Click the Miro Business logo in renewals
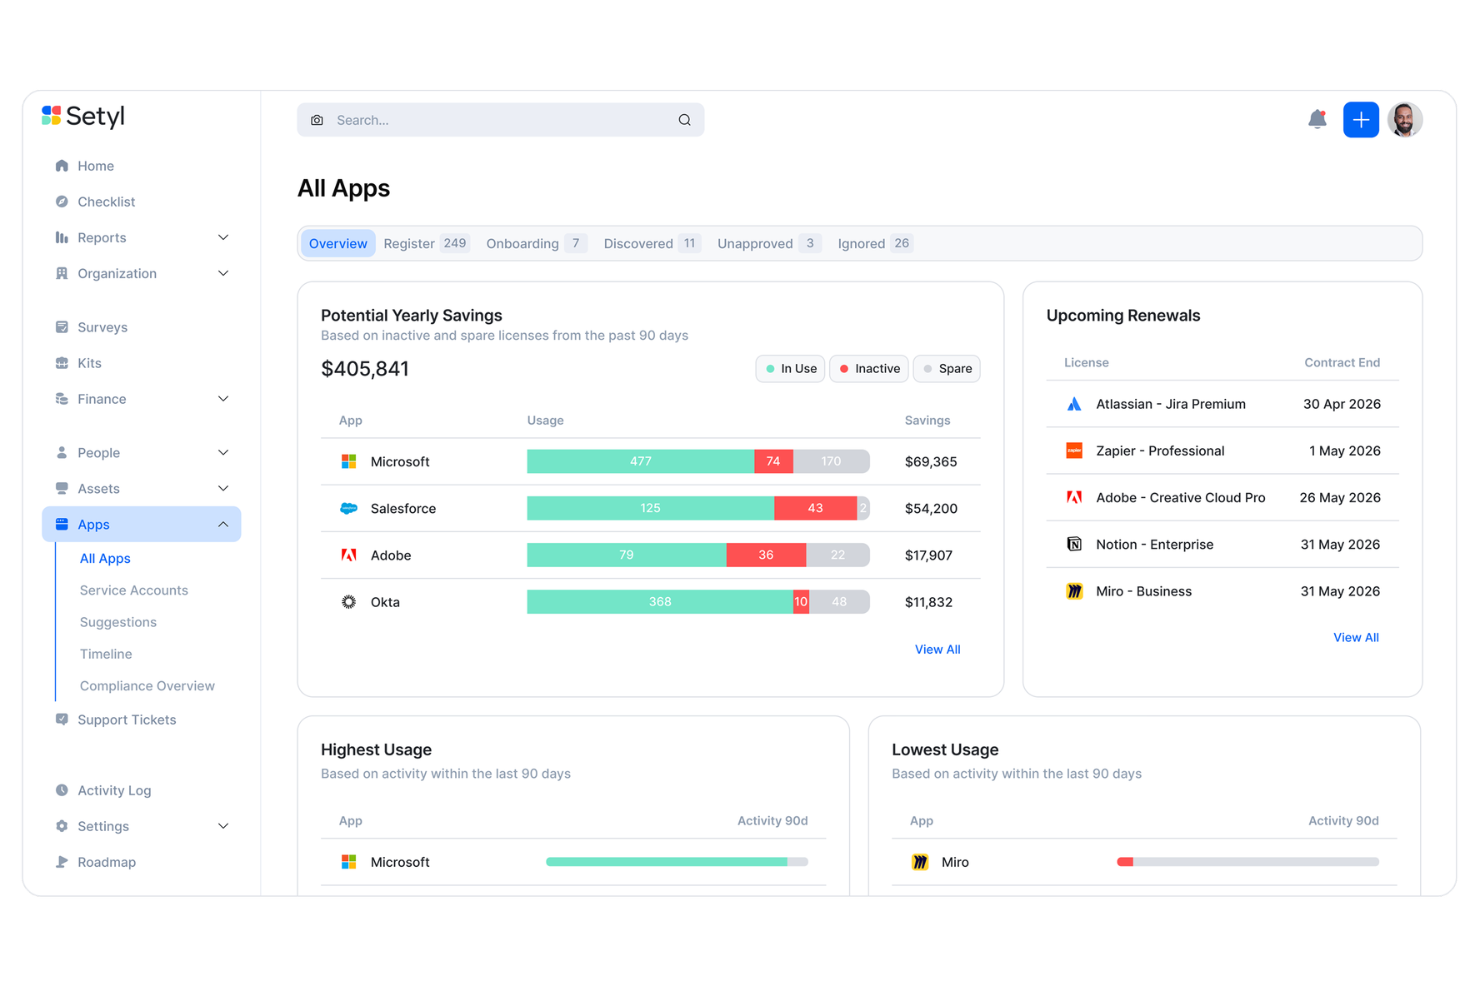The width and height of the screenshot is (1480, 987). click(1074, 592)
